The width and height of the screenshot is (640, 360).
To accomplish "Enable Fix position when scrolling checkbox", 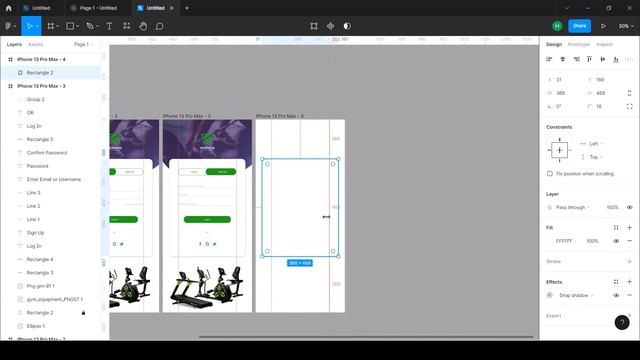I will pos(550,173).
